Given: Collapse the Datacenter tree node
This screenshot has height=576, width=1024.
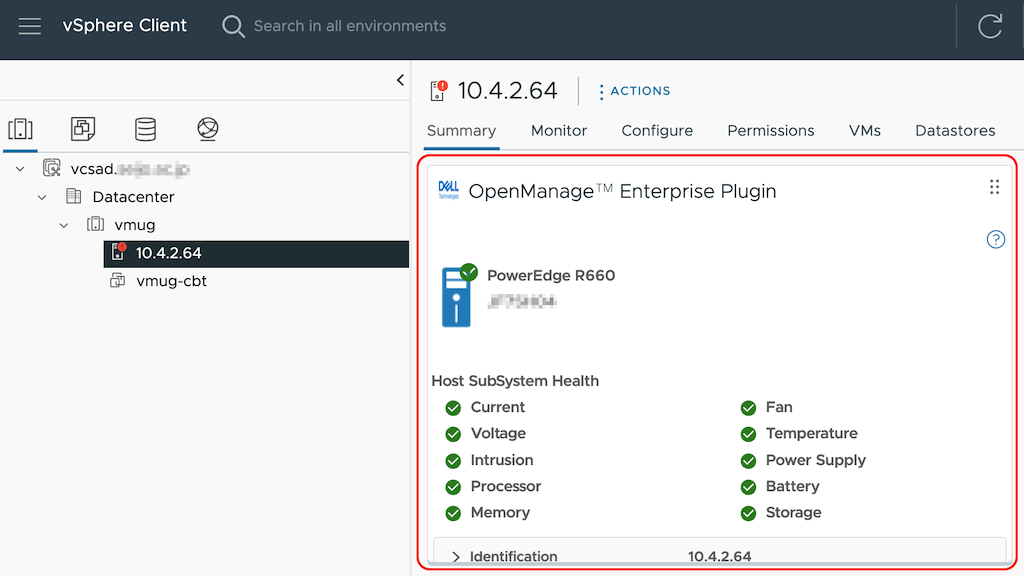Looking at the screenshot, I should pyautogui.click(x=42, y=197).
